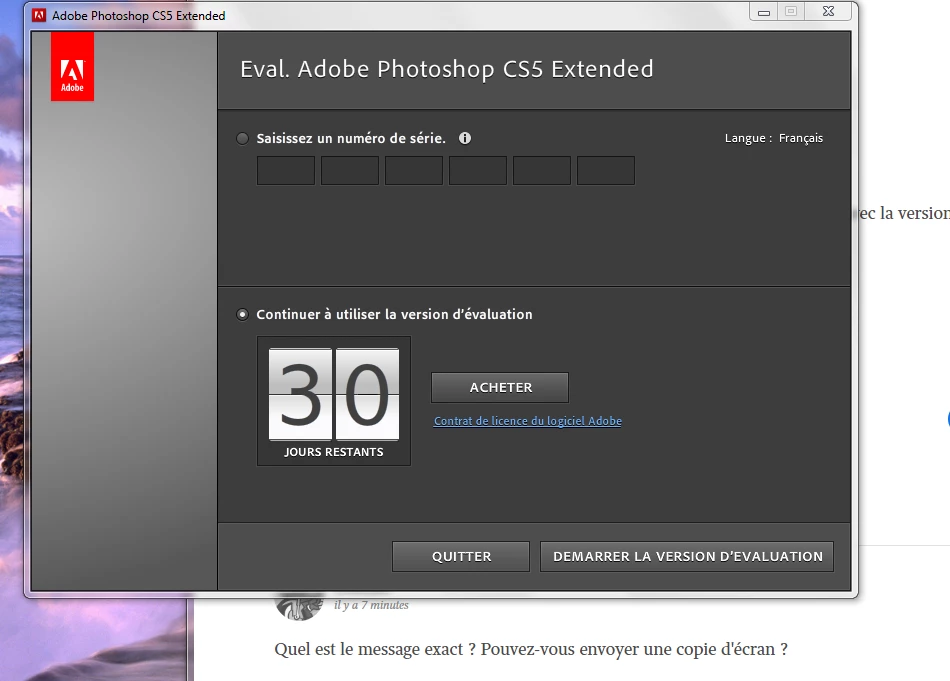Select continue using evaluation version radio
950x681 pixels.
click(x=242, y=314)
